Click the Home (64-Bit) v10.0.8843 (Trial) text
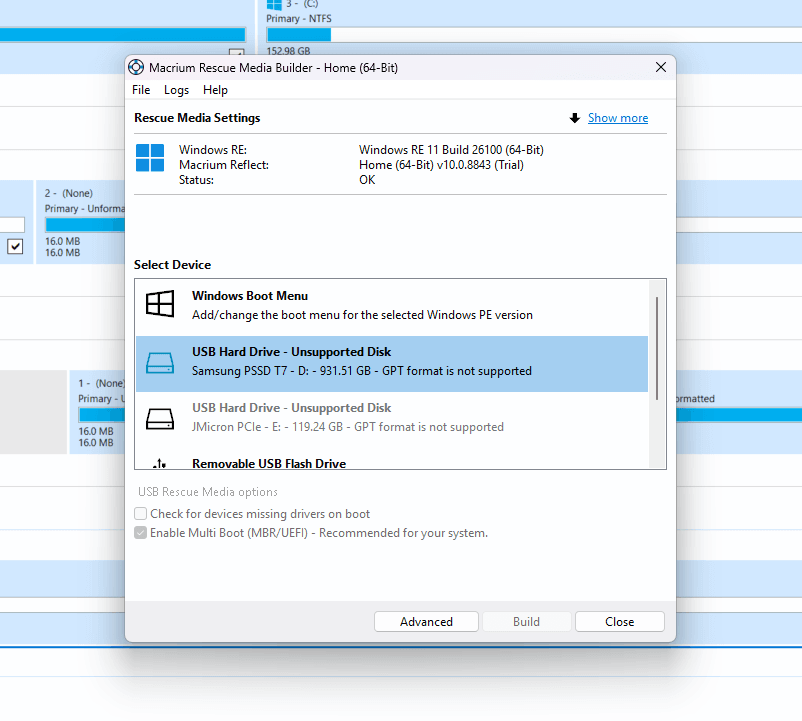The height and width of the screenshot is (721, 802). click(x=441, y=165)
